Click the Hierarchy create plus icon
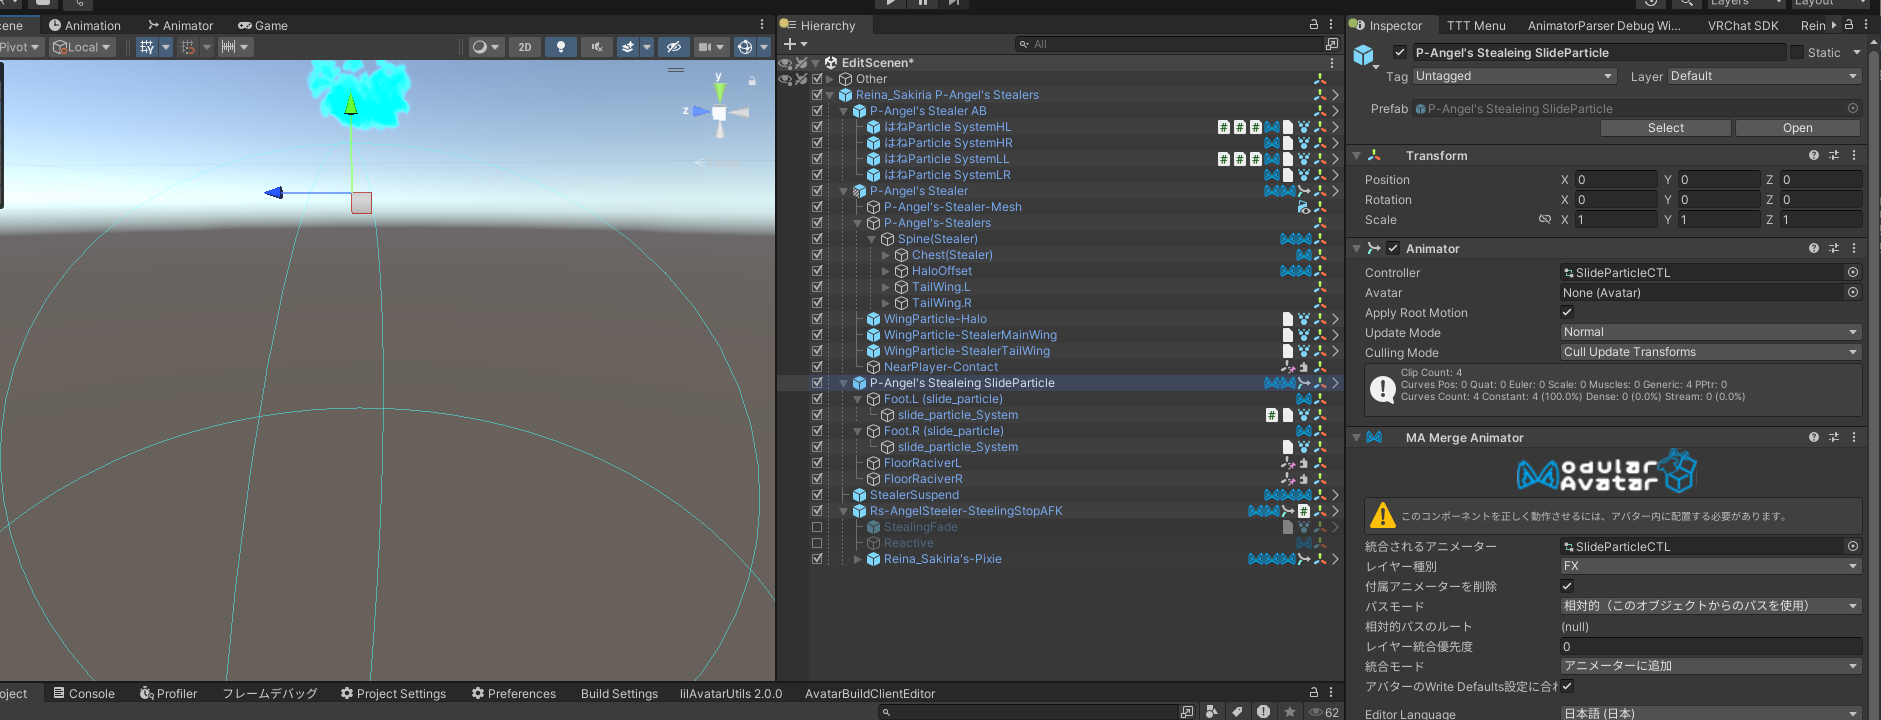 [x=790, y=44]
